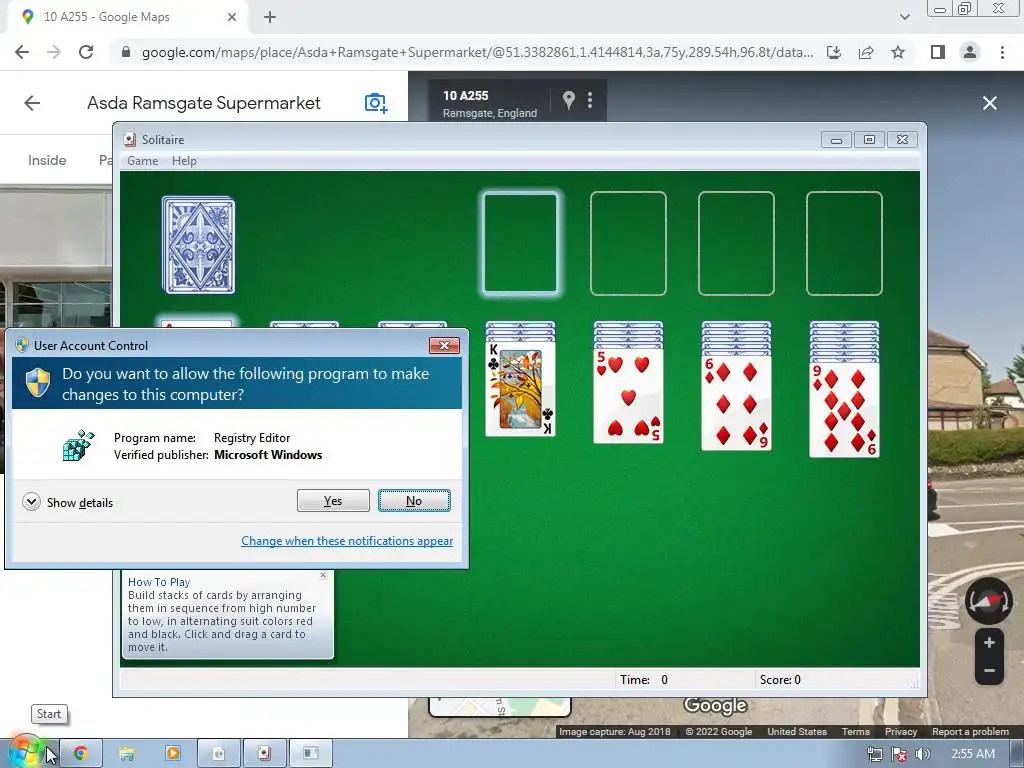Toggle the Chrome side panel
1024x768 pixels.
pyautogui.click(x=938, y=52)
